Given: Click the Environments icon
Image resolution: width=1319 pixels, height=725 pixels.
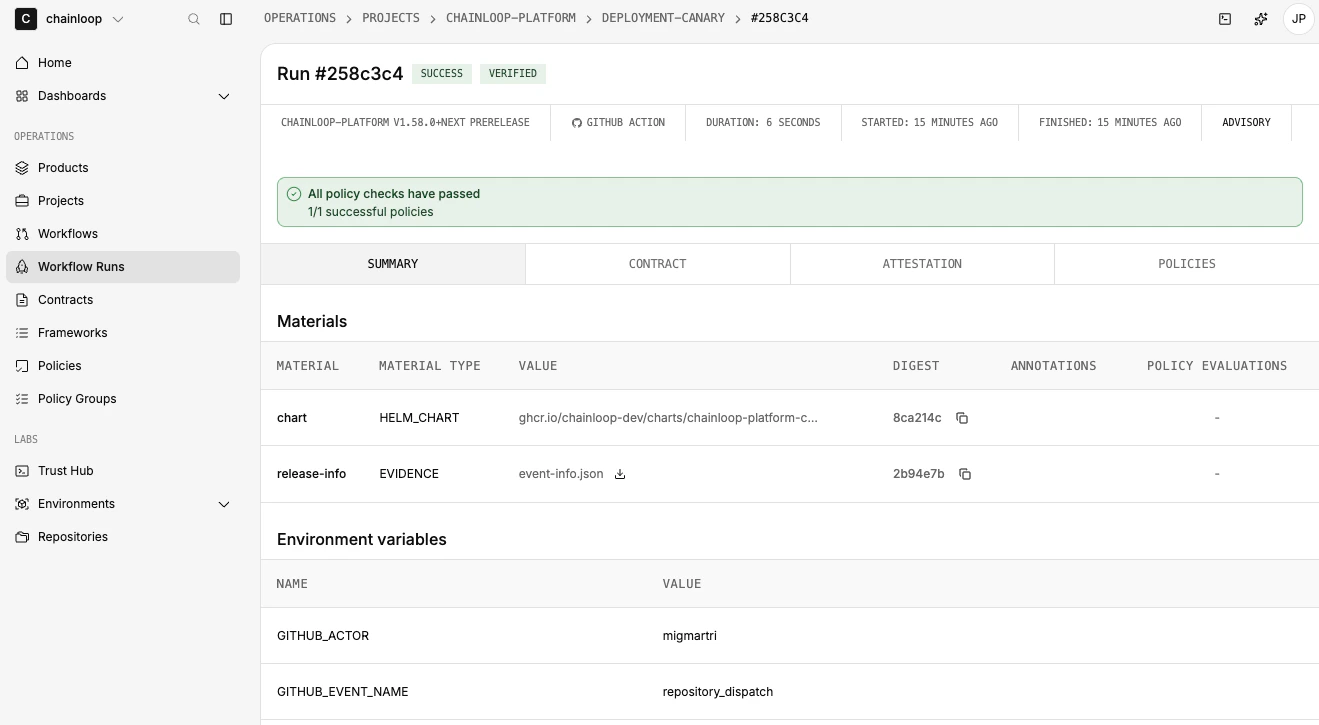Looking at the screenshot, I should (22, 504).
